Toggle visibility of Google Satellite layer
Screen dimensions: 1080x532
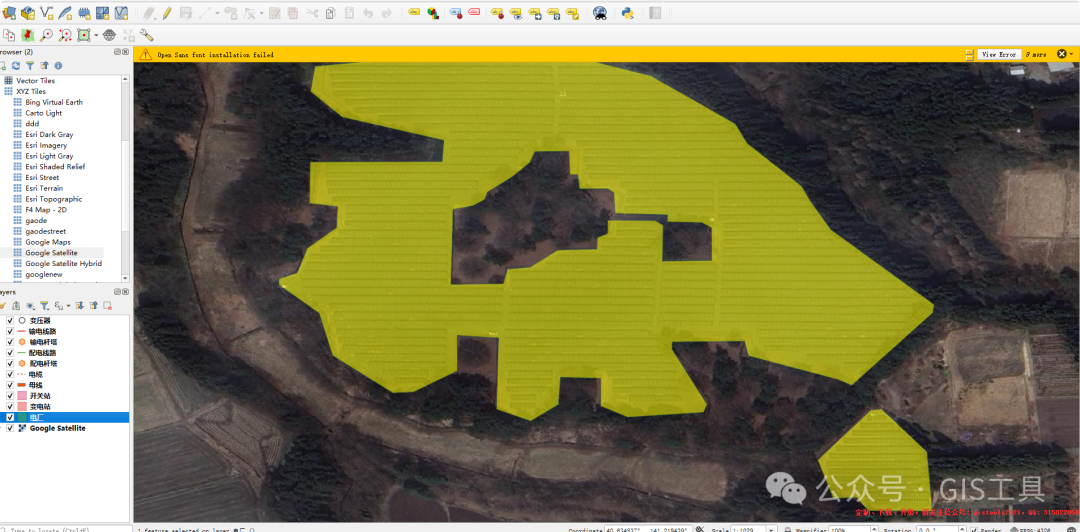click(10, 428)
